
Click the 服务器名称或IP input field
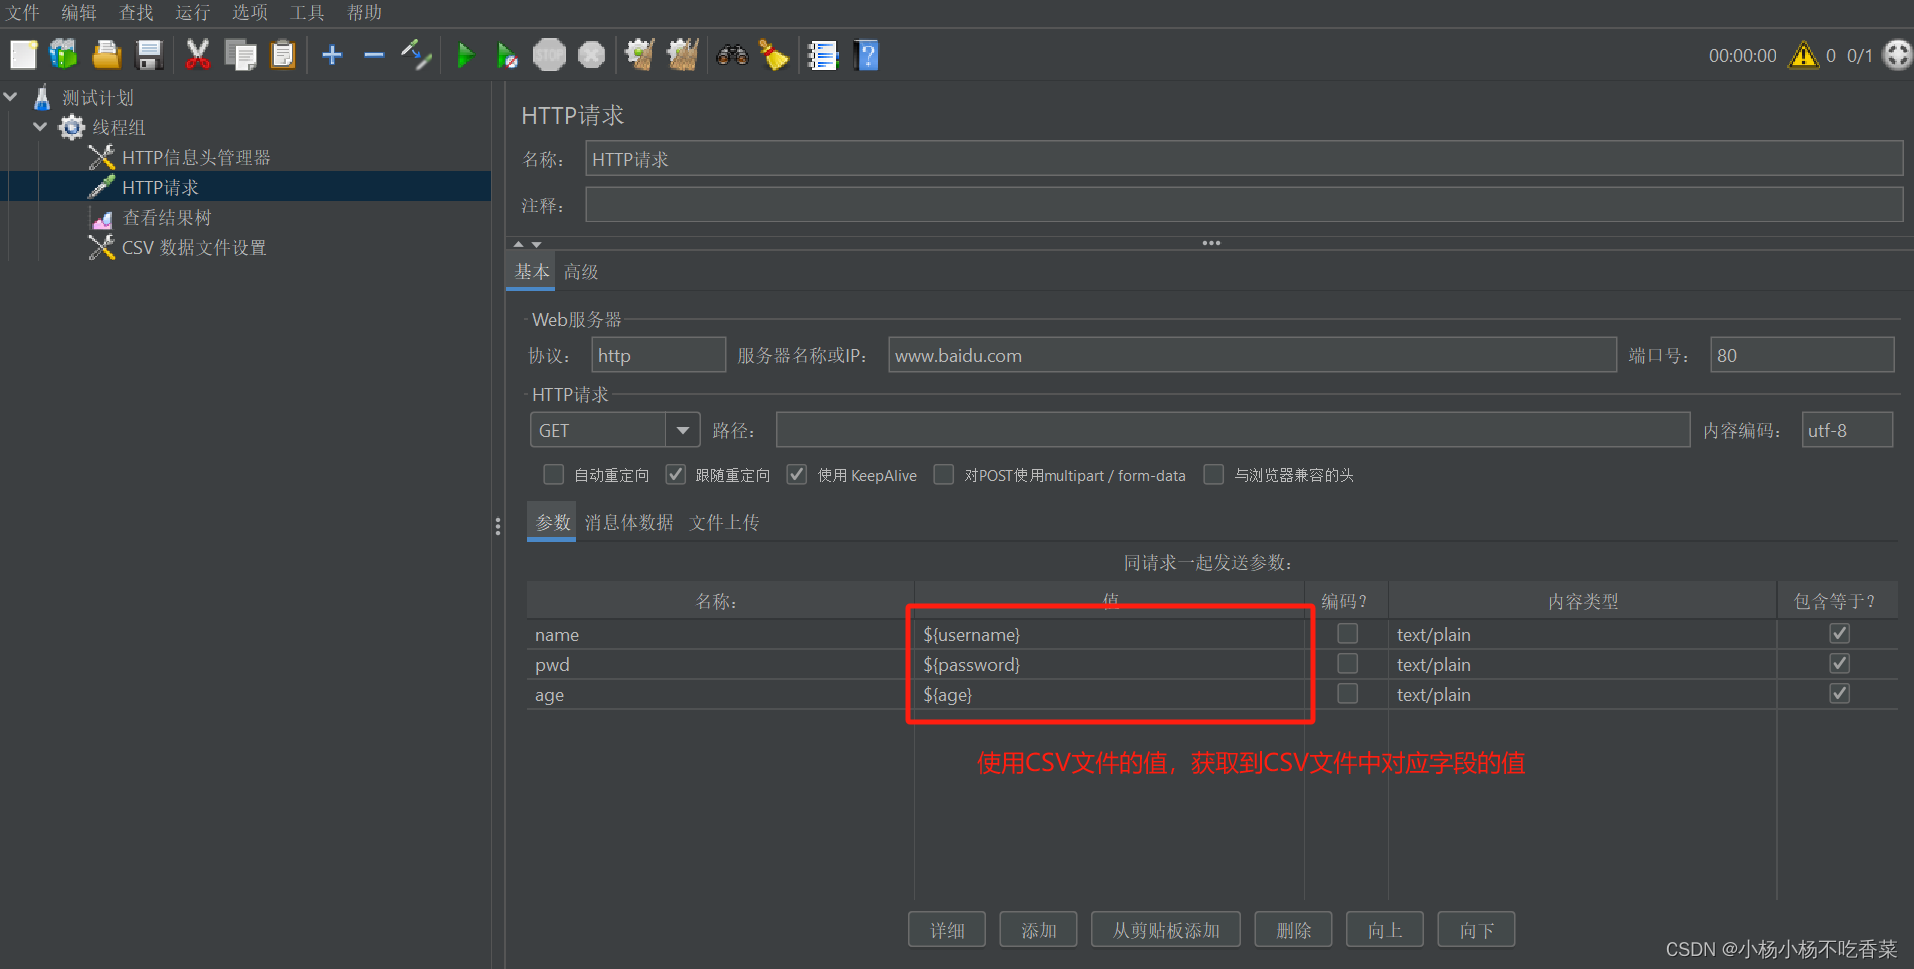pyautogui.click(x=1252, y=355)
